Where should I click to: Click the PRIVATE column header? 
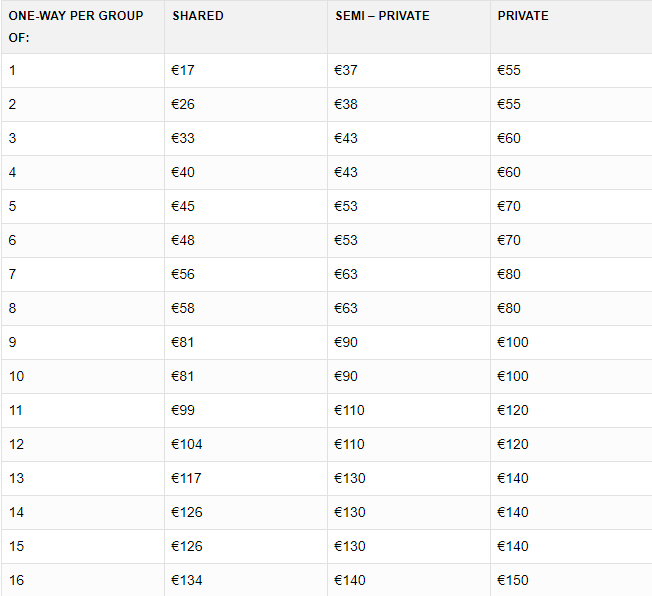click(523, 16)
